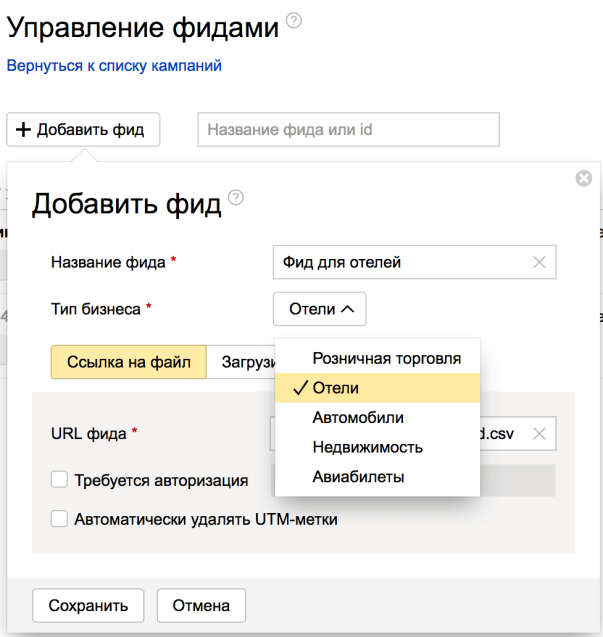Cancel with Отмена button
Image resolution: width=603 pixels, height=637 pixels.
[202, 605]
